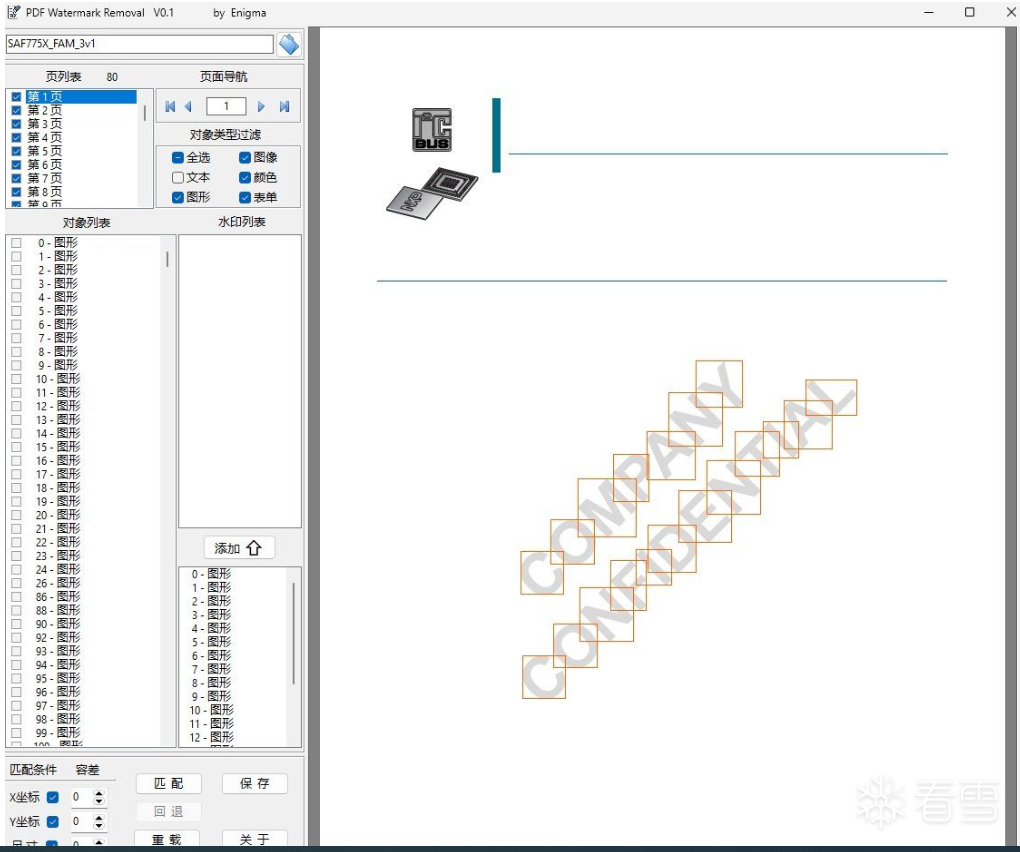This screenshot has width=1020, height=852.
Task: Go to the next page
Action: pyautogui.click(x=261, y=107)
